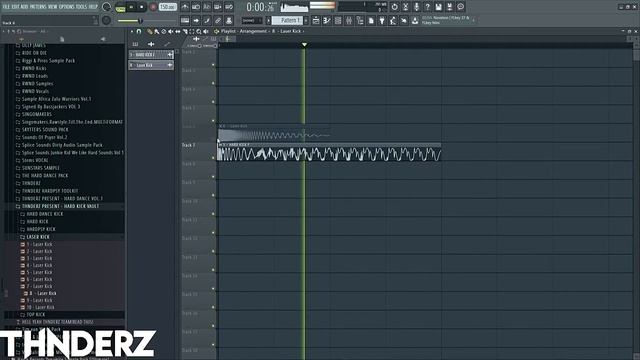Open project info page icon
640x360 pixels.
pyautogui.click(x=371, y=20)
